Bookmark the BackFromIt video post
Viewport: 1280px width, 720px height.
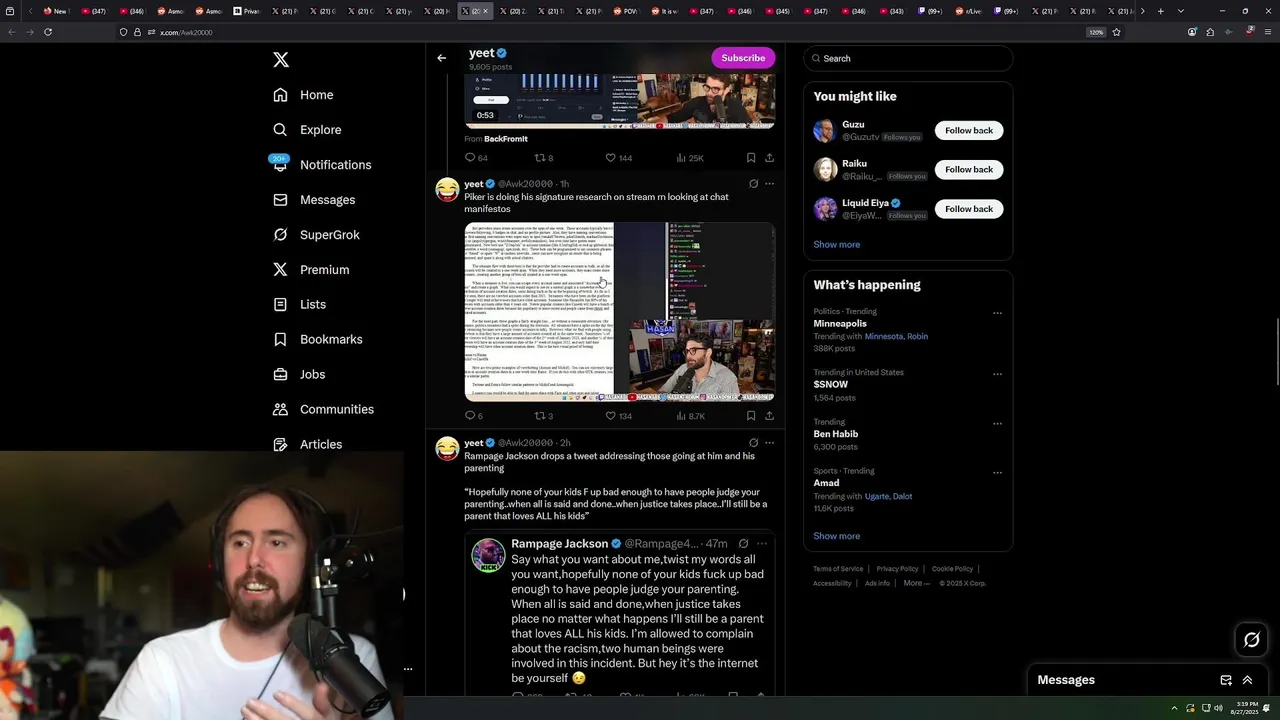click(751, 158)
